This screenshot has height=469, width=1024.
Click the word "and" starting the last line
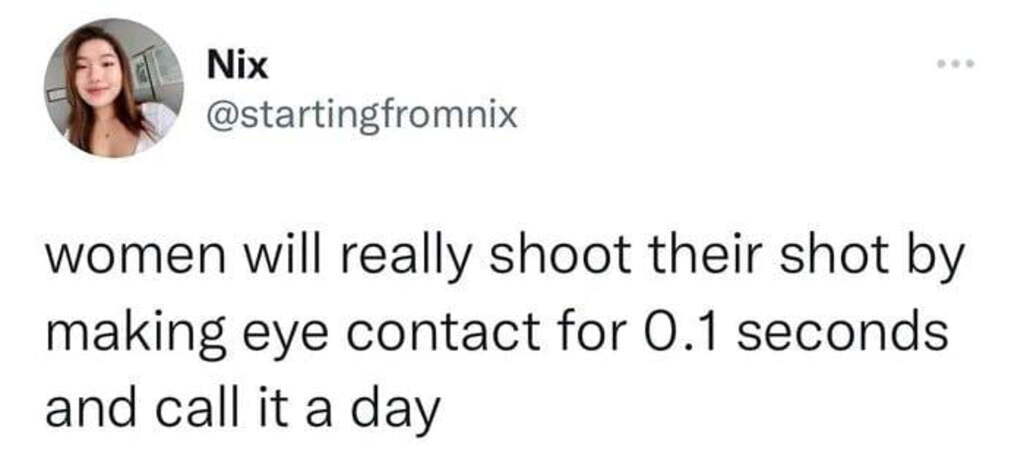coord(83,407)
